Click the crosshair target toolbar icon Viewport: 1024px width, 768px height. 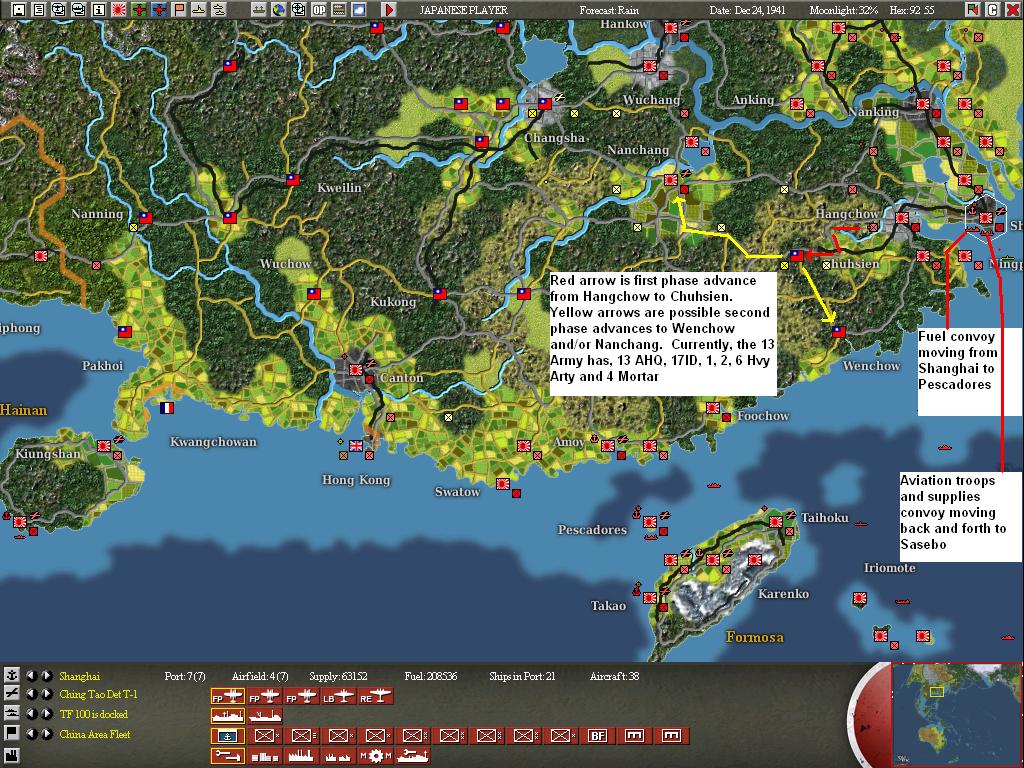coord(298,10)
